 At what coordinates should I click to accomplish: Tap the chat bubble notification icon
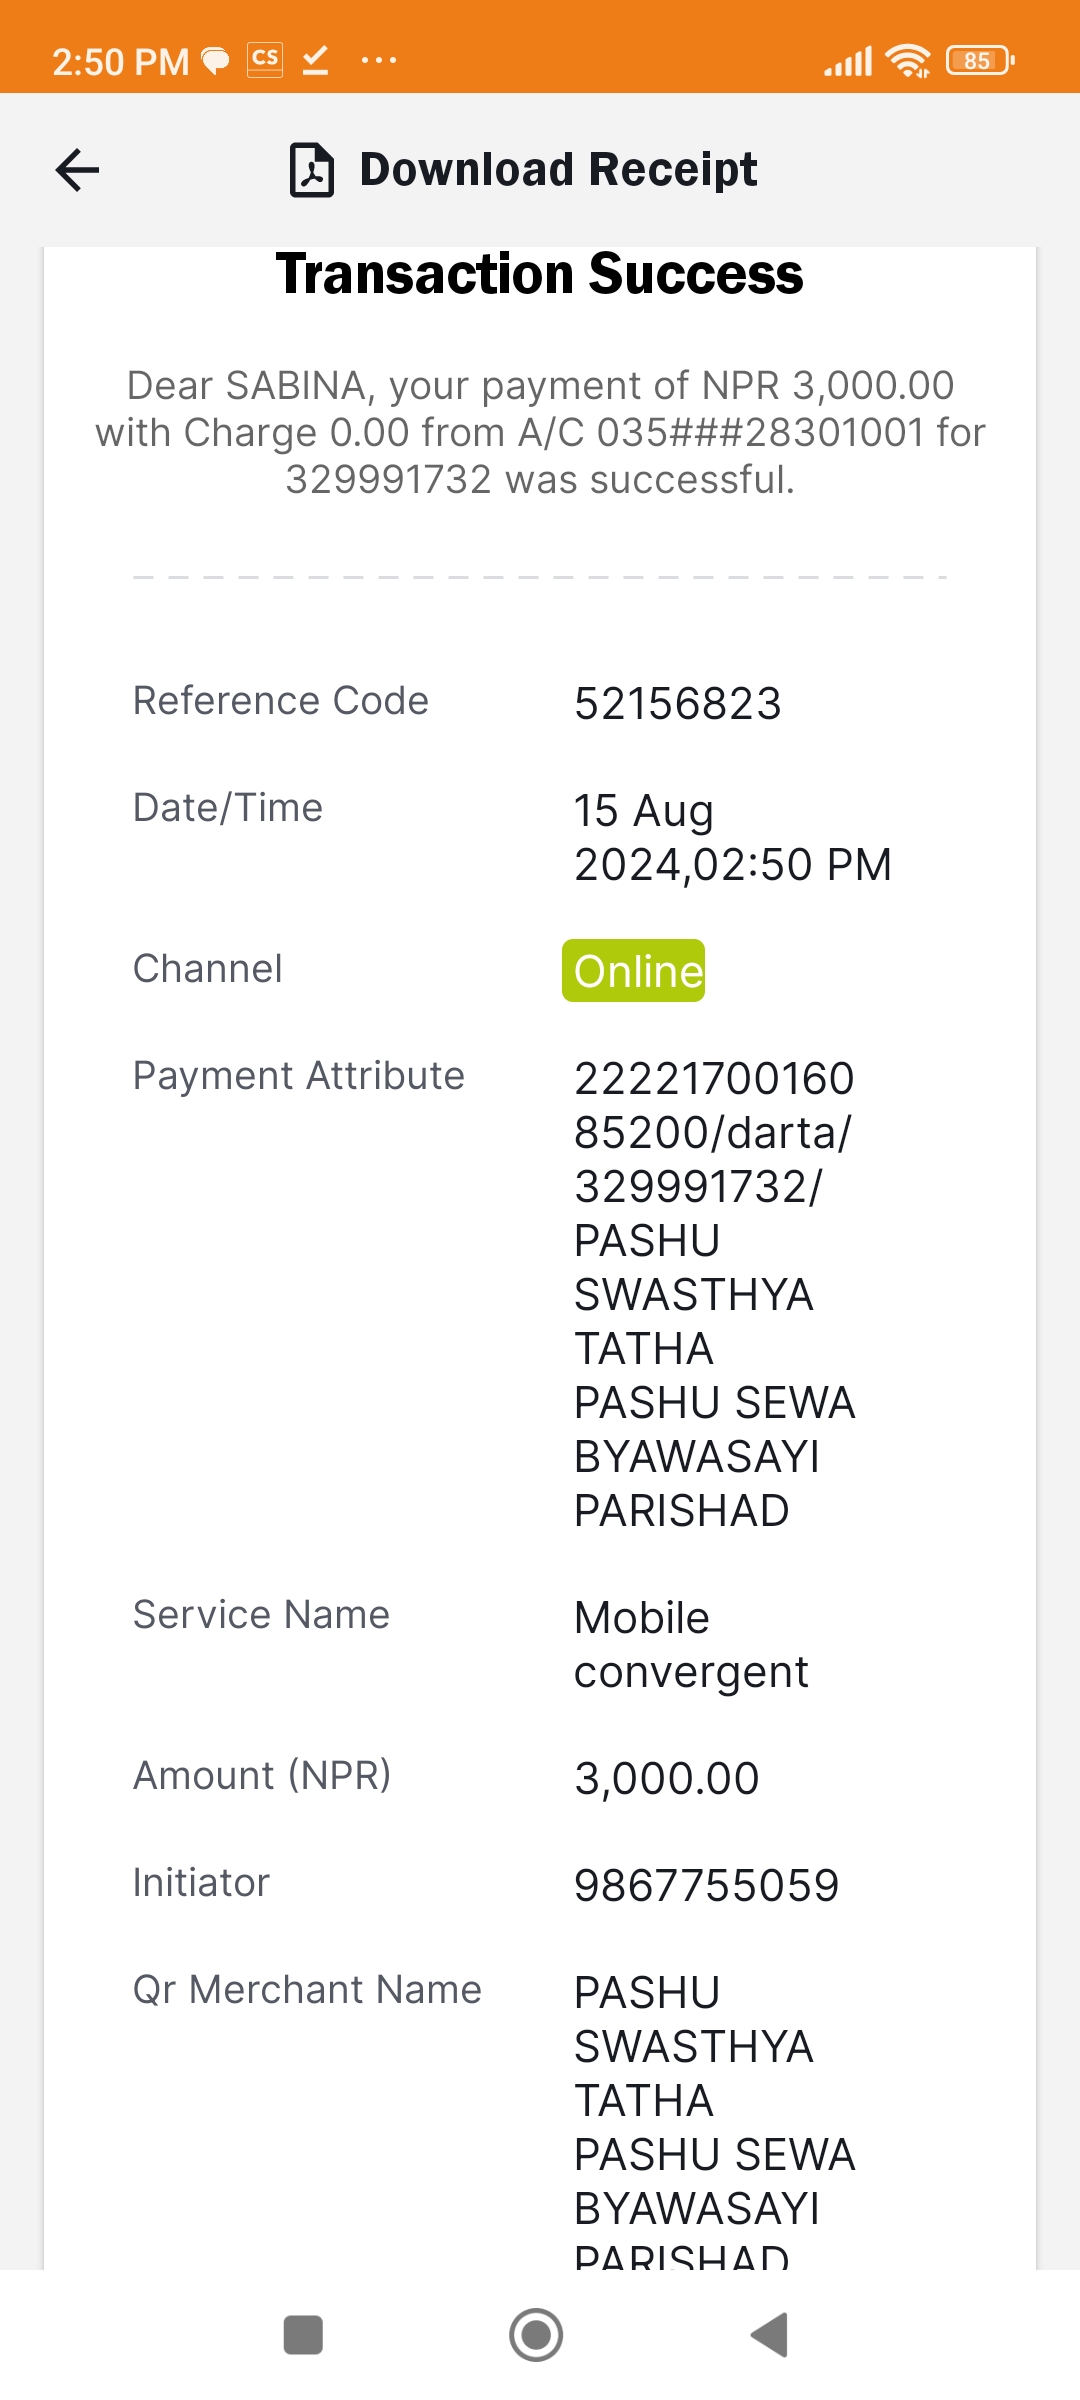[x=215, y=62]
